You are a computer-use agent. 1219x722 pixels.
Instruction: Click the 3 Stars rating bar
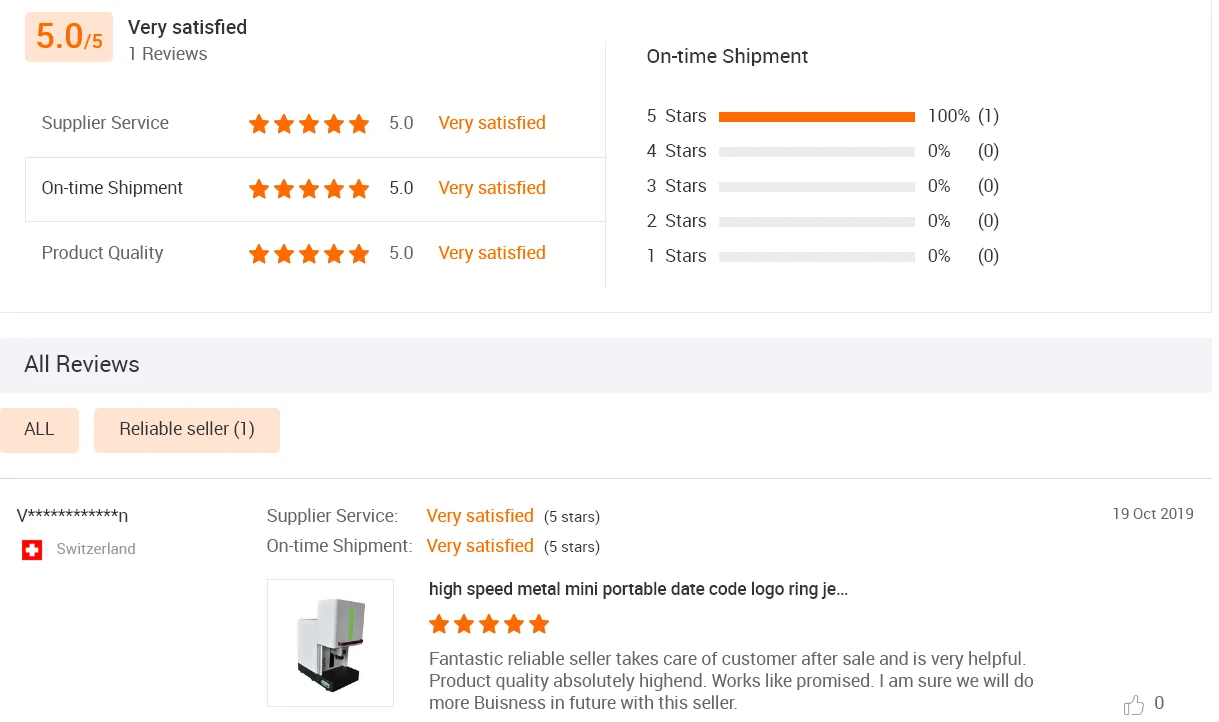click(816, 187)
